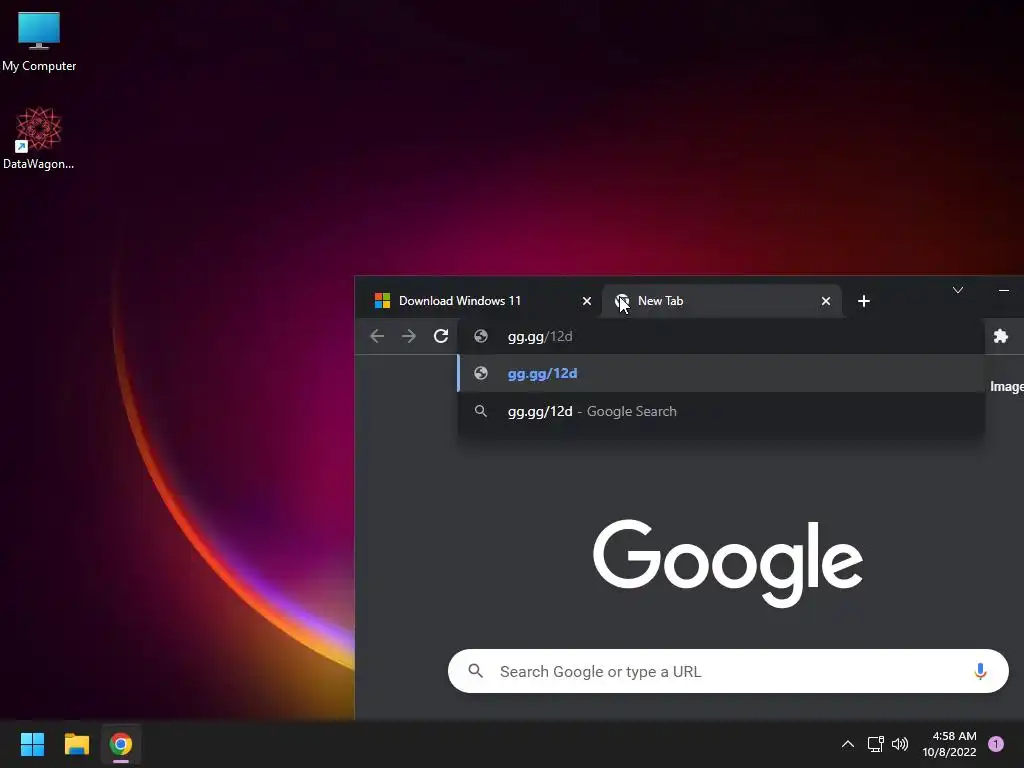Open the DataWagon desktop shortcut
1024x768 pixels.
pos(39,138)
